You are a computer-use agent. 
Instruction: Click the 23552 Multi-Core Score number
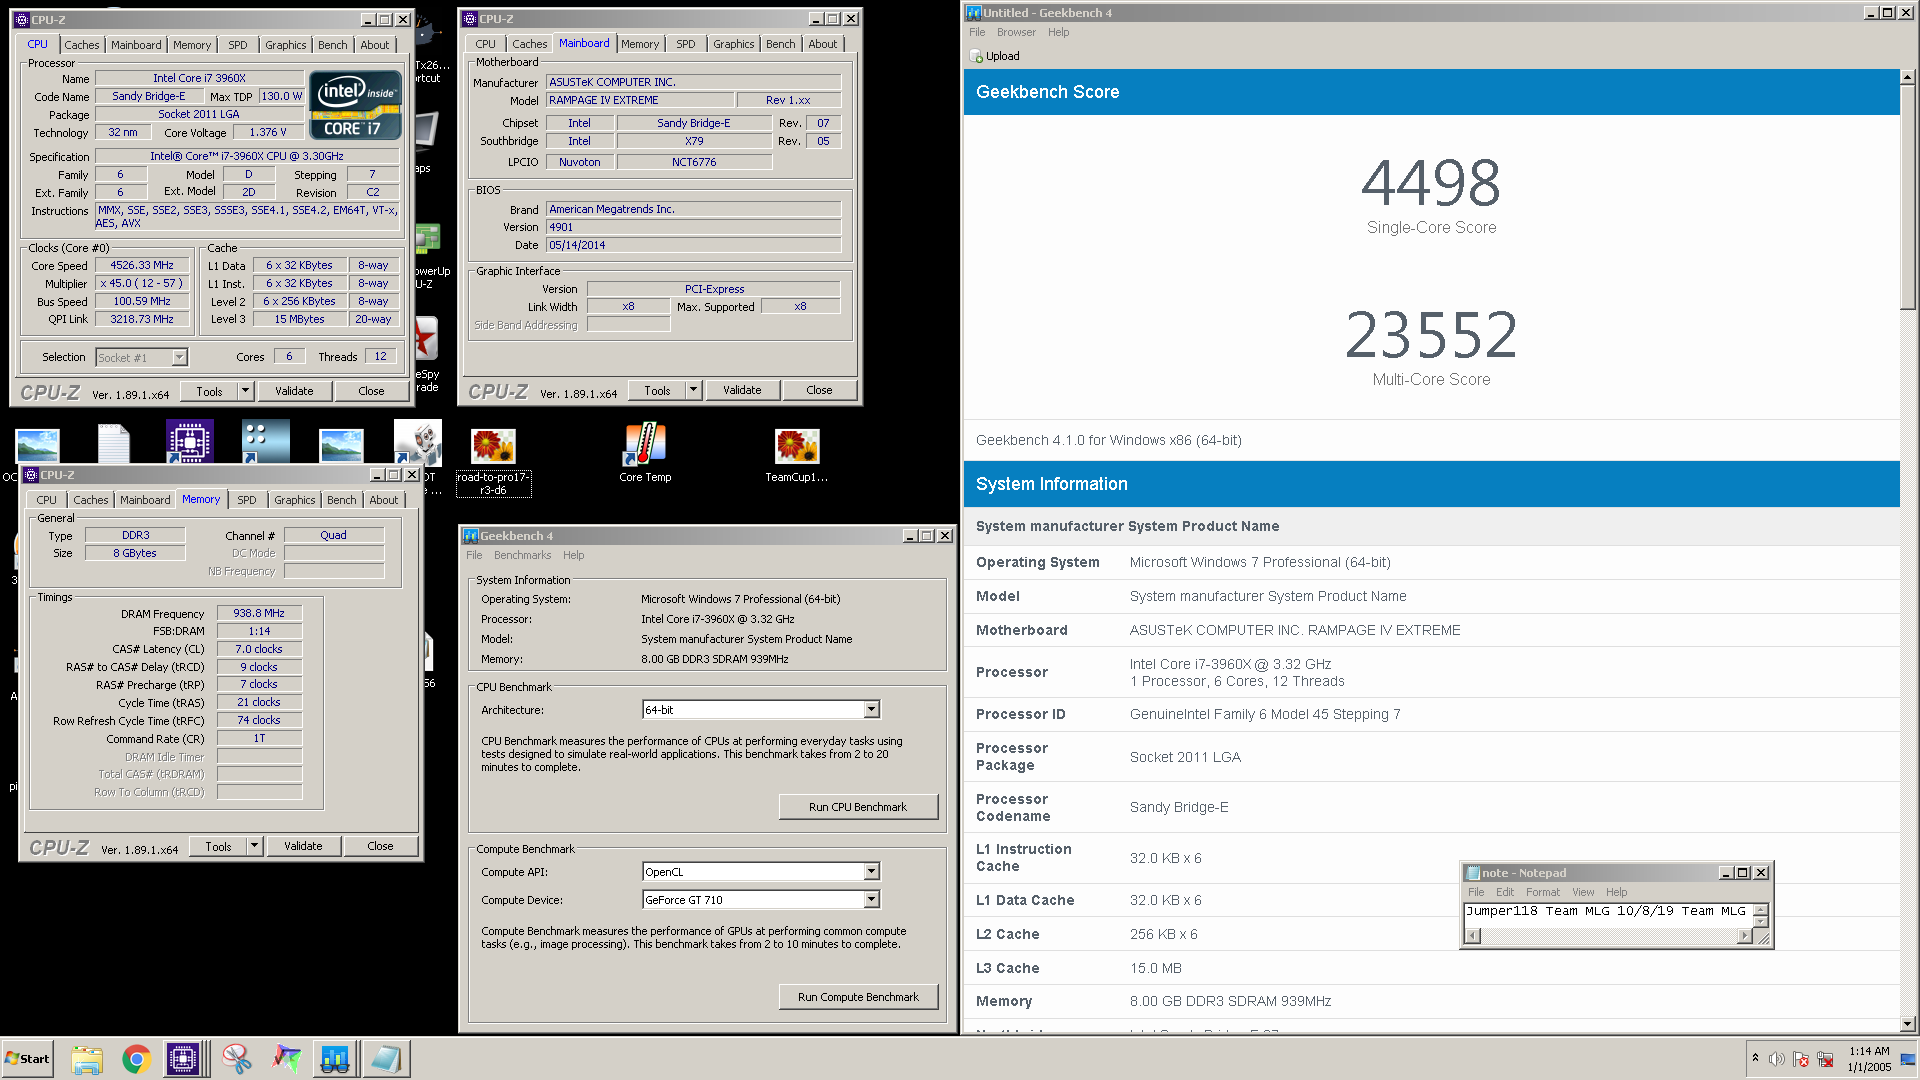1431,335
